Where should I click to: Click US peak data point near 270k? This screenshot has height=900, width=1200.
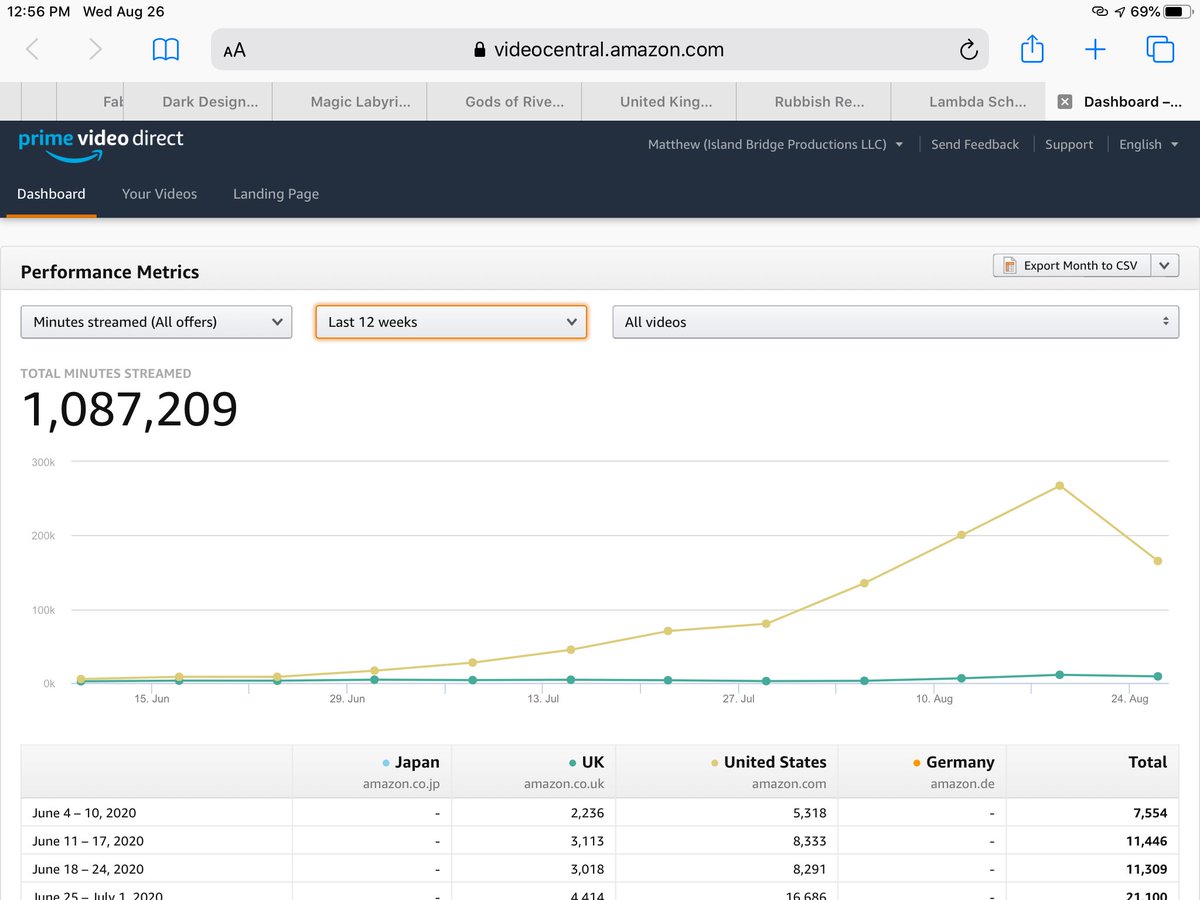[1060, 486]
